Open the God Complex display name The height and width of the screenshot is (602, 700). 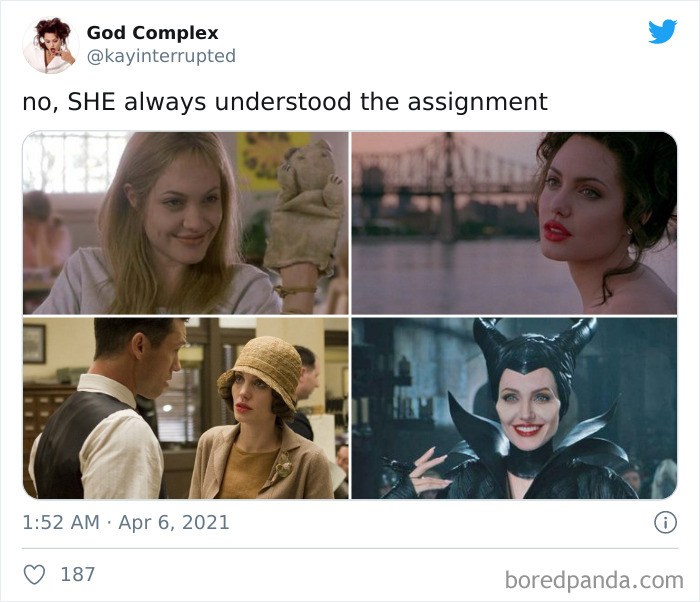click(x=152, y=33)
